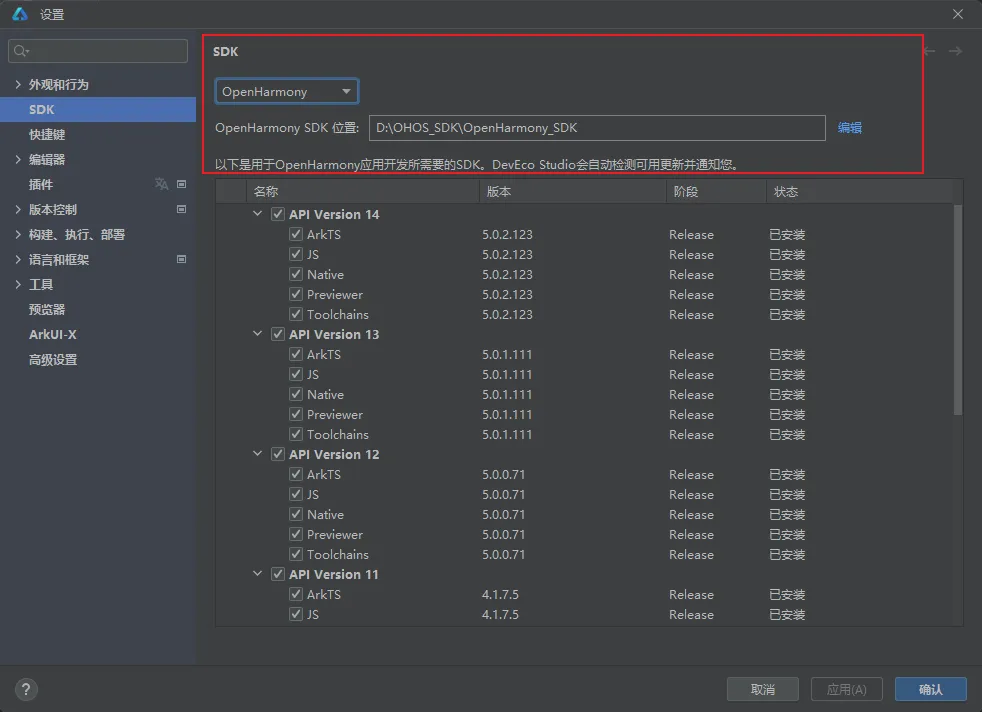Click the external window icon beside 语言和框架
The image size is (982, 712).
pyautogui.click(x=181, y=259)
